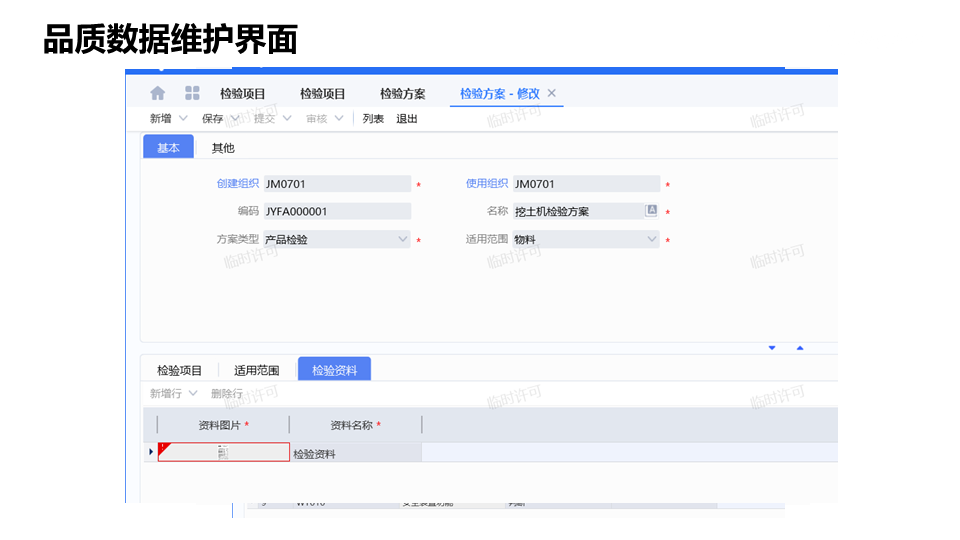
Task: Click the home icon in top navigation
Action: coord(157,93)
